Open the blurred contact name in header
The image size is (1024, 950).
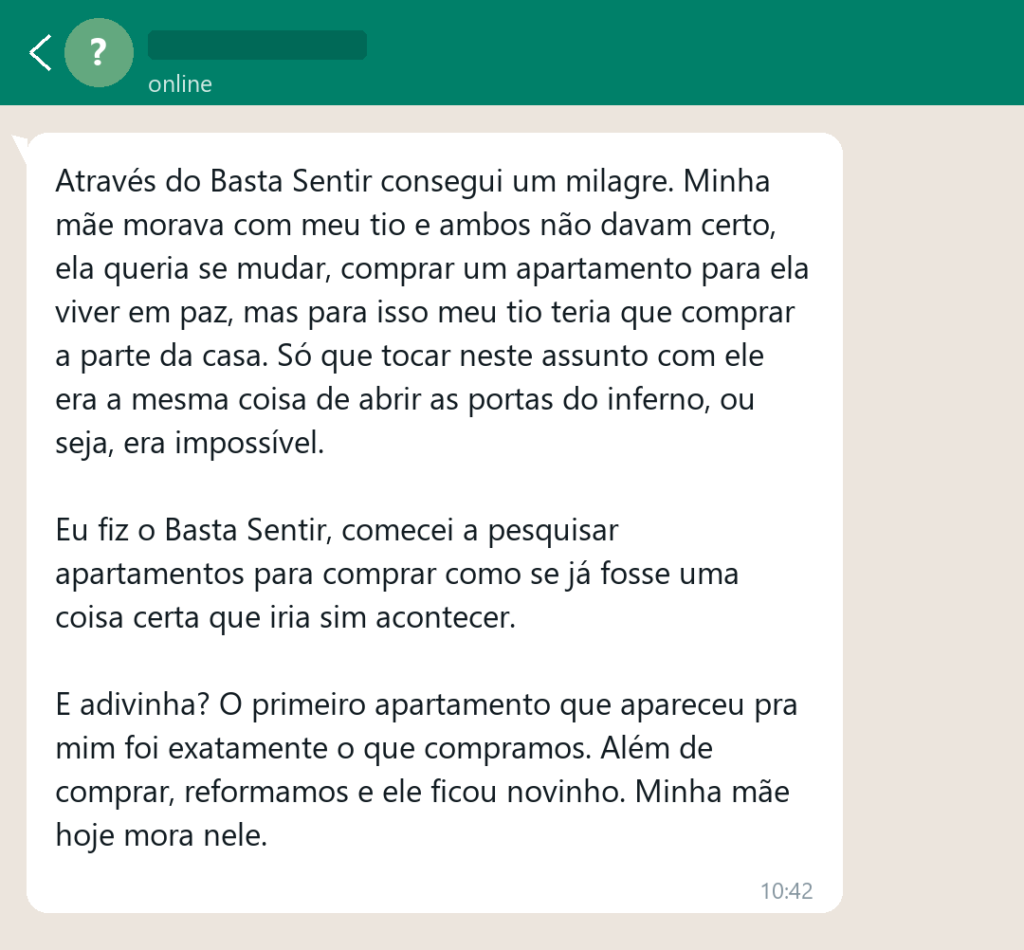coord(257,45)
